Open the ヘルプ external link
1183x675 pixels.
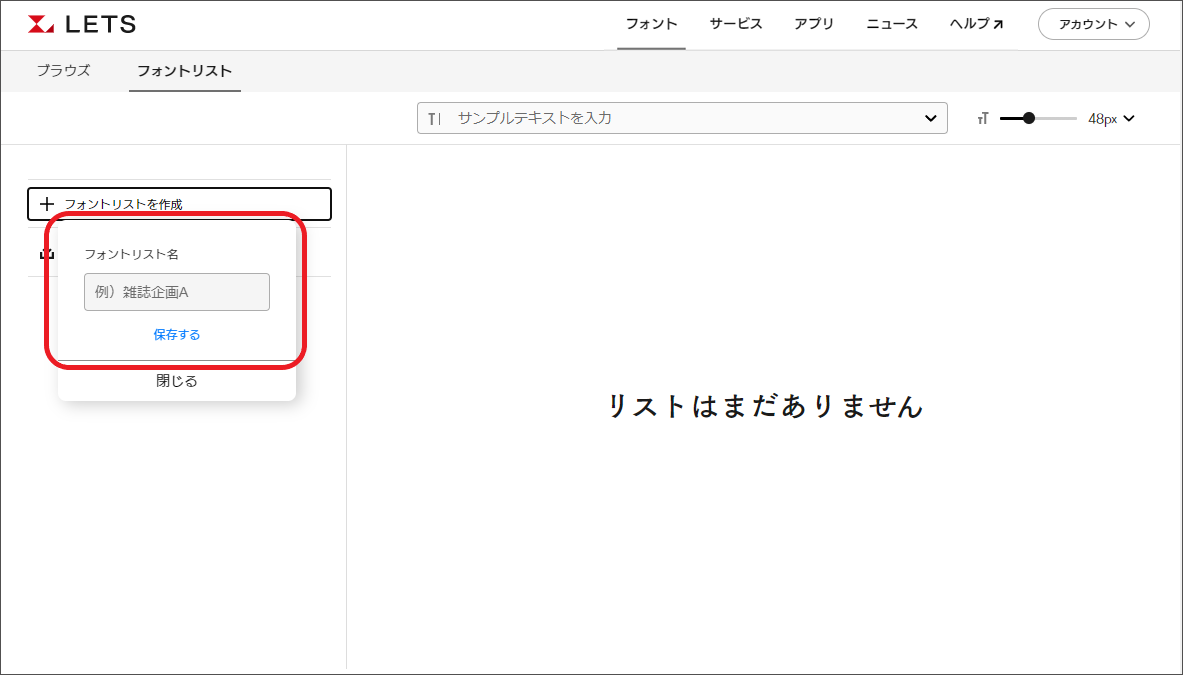click(x=976, y=24)
